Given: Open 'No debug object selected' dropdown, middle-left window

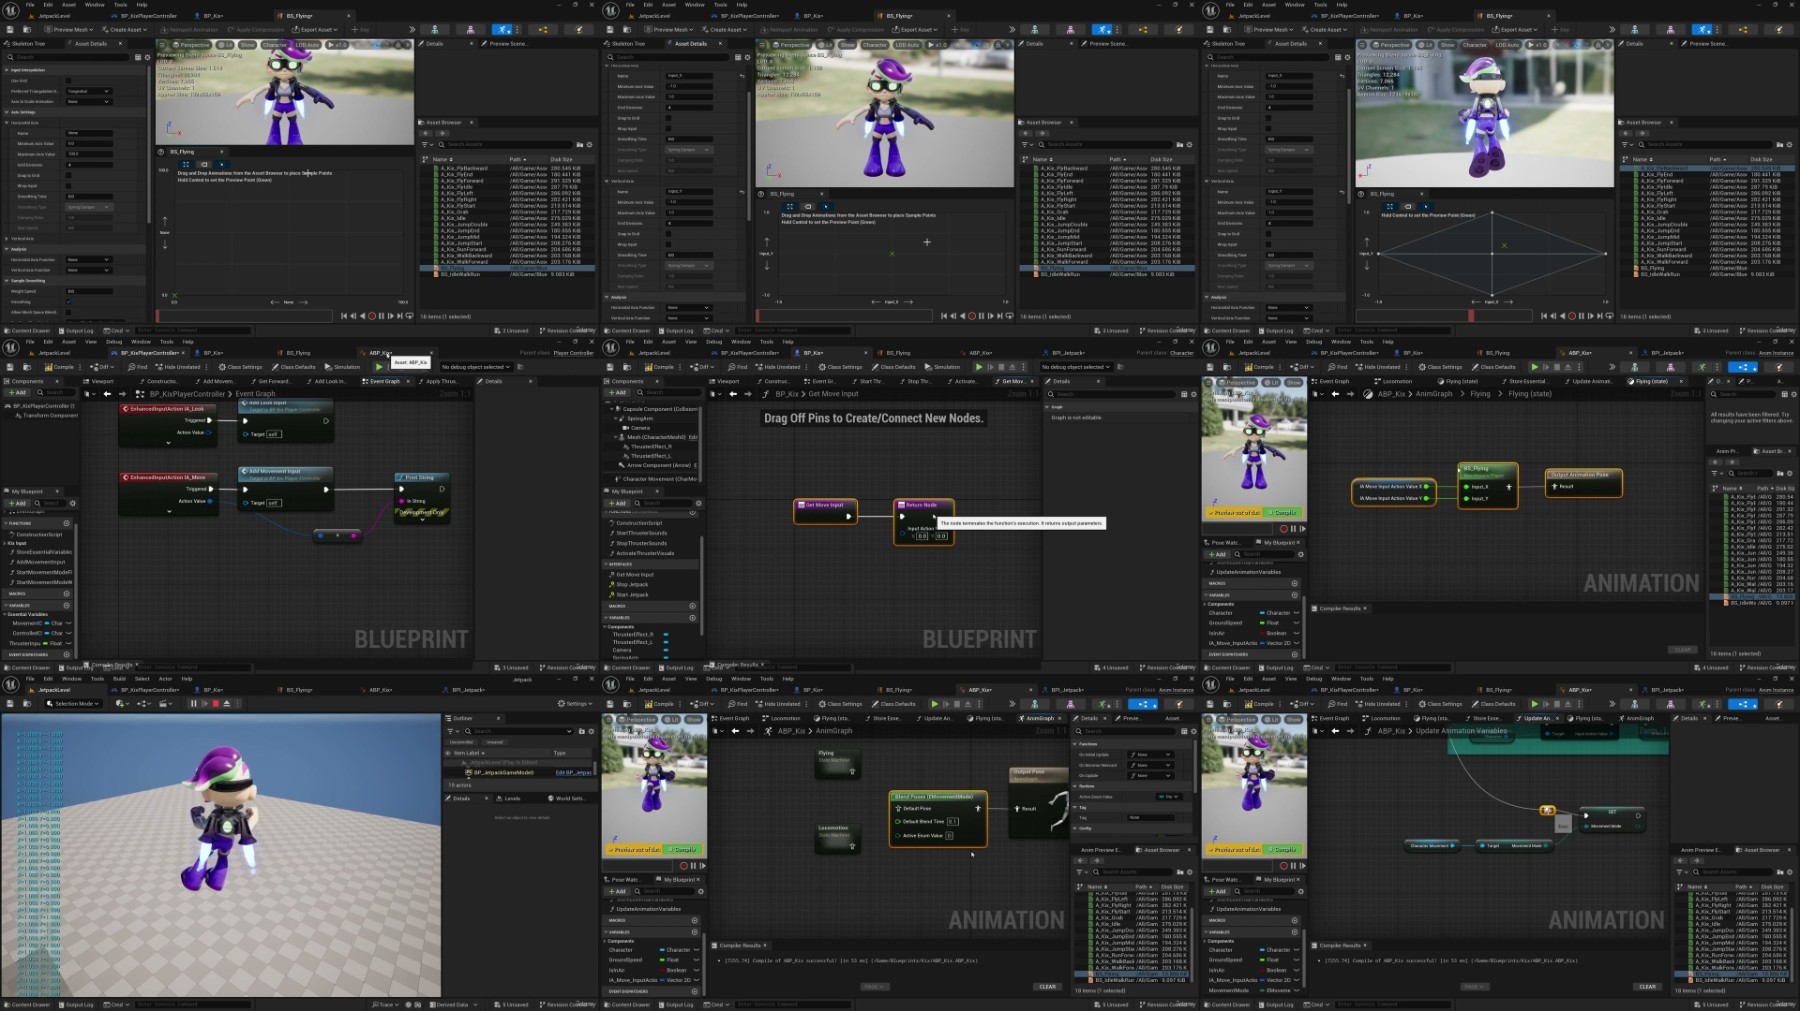Looking at the screenshot, I should [475, 367].
